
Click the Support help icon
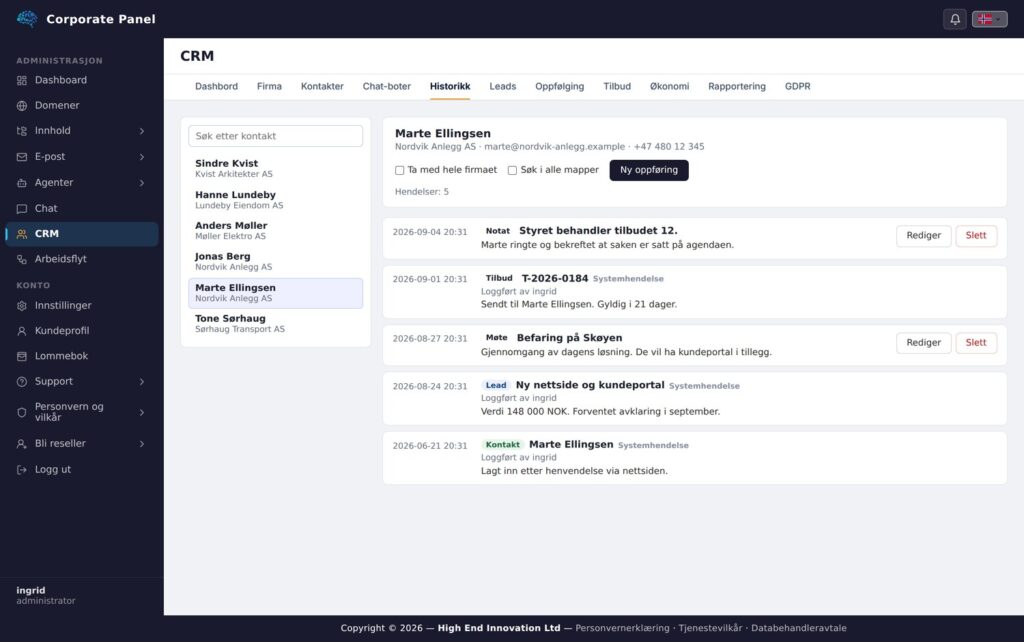[22, 381]
